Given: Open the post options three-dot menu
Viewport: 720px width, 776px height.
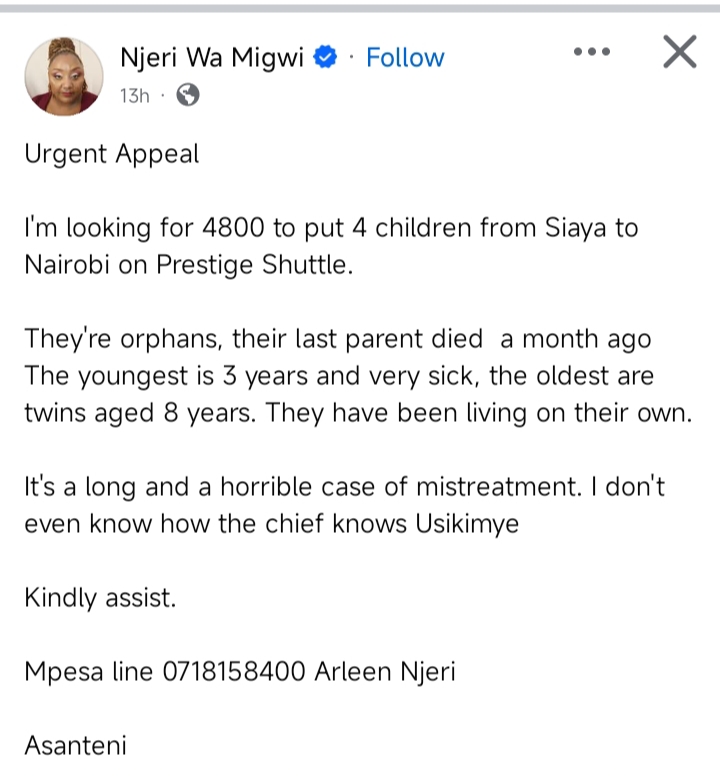Looking at the screenshot, I should (591, 52).
